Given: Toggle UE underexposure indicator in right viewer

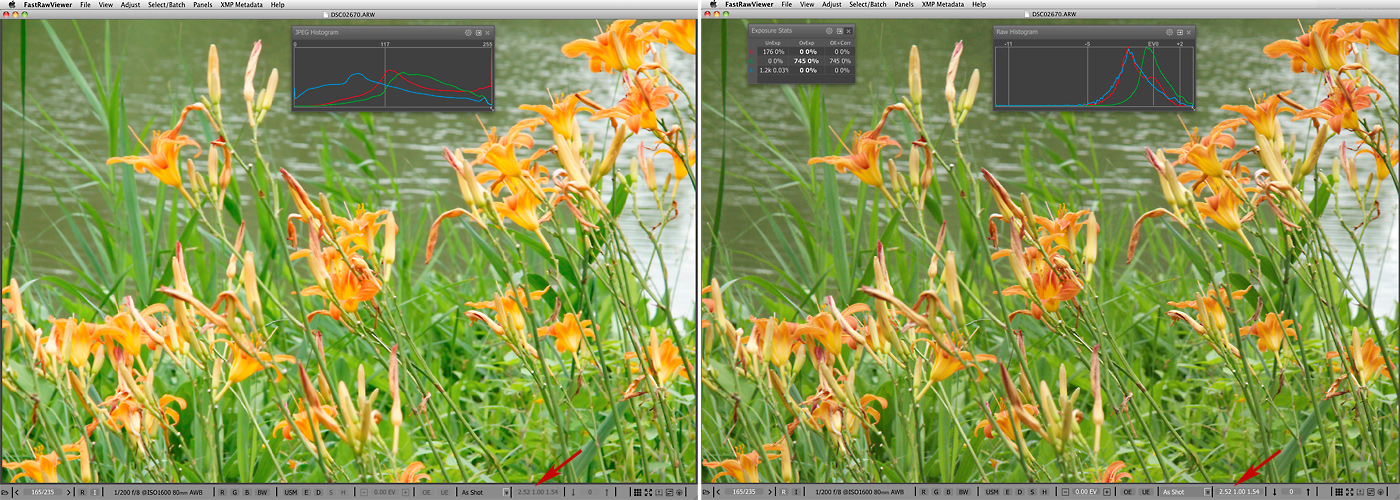Looking at the screenshot, I should click(1145, 492).
